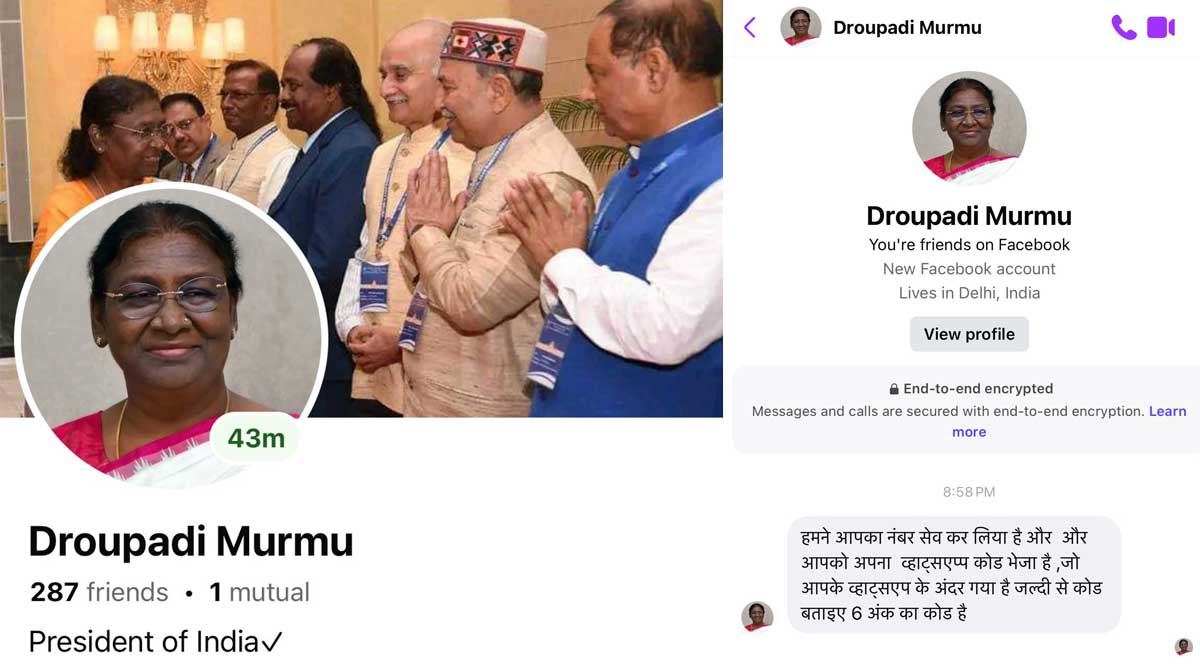Click the sender avatar beside the Hindi message

[757, 617]
